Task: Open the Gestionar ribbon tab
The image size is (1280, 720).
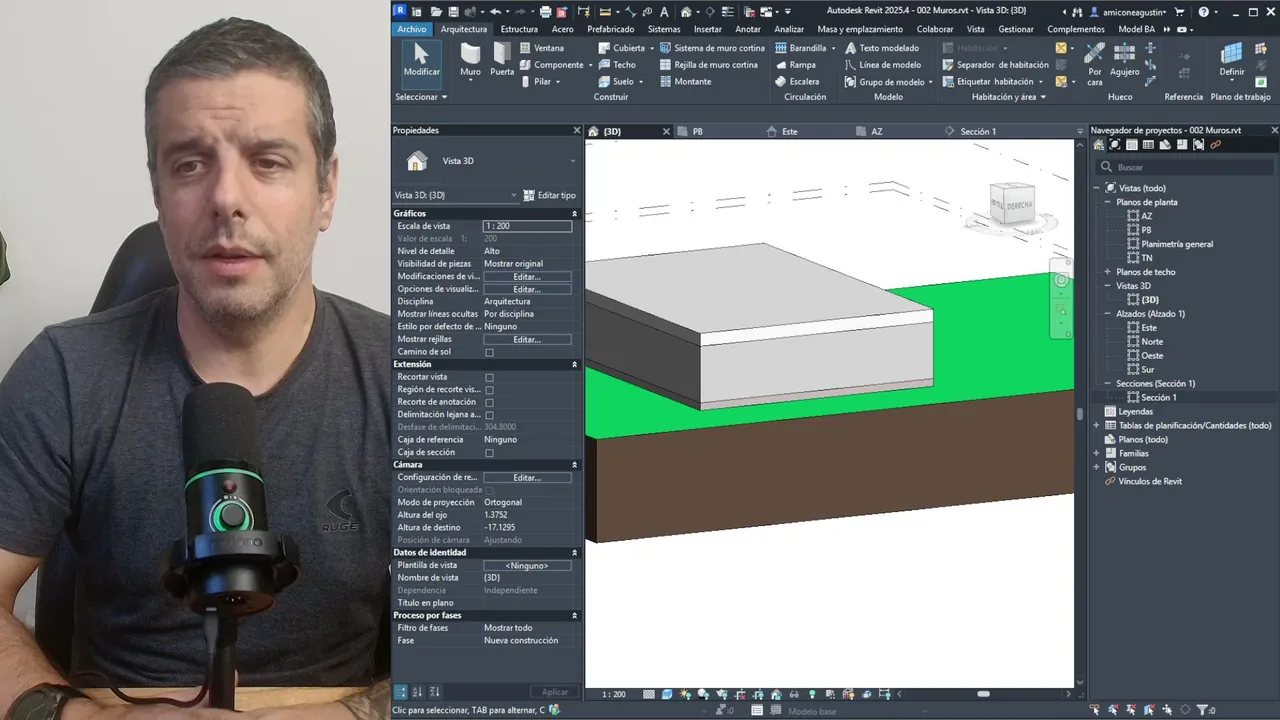Action: pos(1016,29)
